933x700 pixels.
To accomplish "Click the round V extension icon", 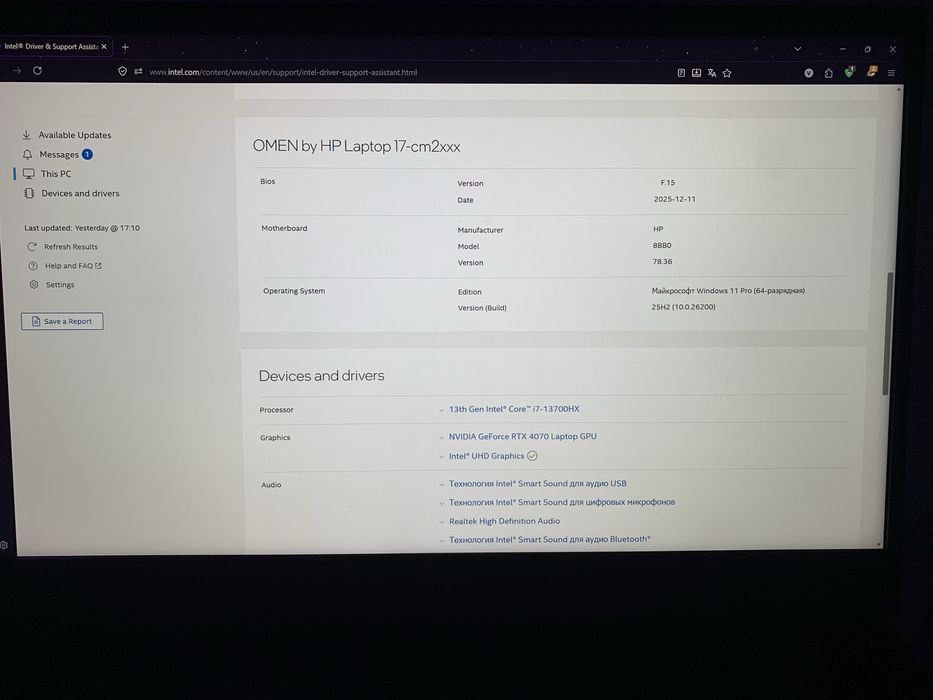I will point(809,73).
